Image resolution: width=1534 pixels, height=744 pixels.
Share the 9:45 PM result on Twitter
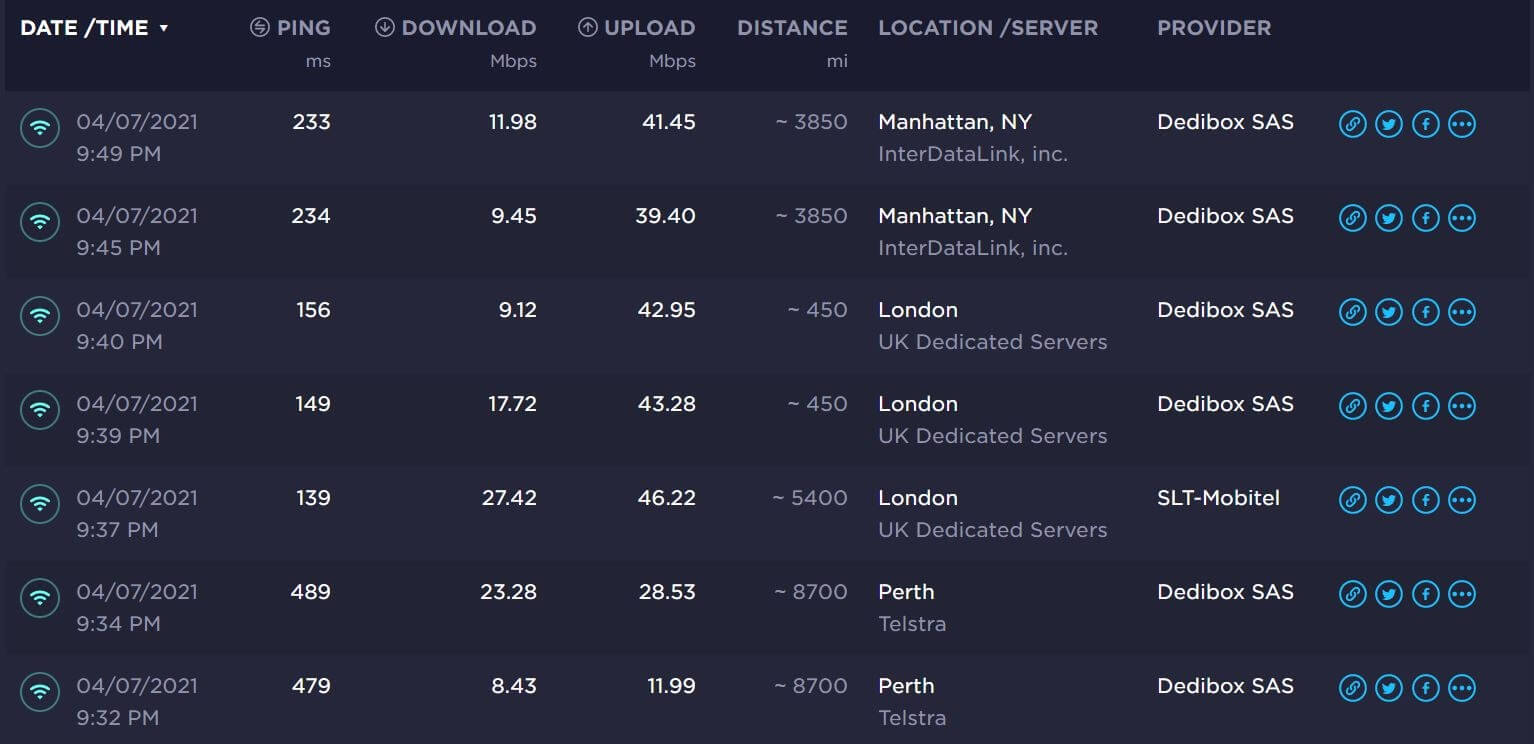point(1388,218)
